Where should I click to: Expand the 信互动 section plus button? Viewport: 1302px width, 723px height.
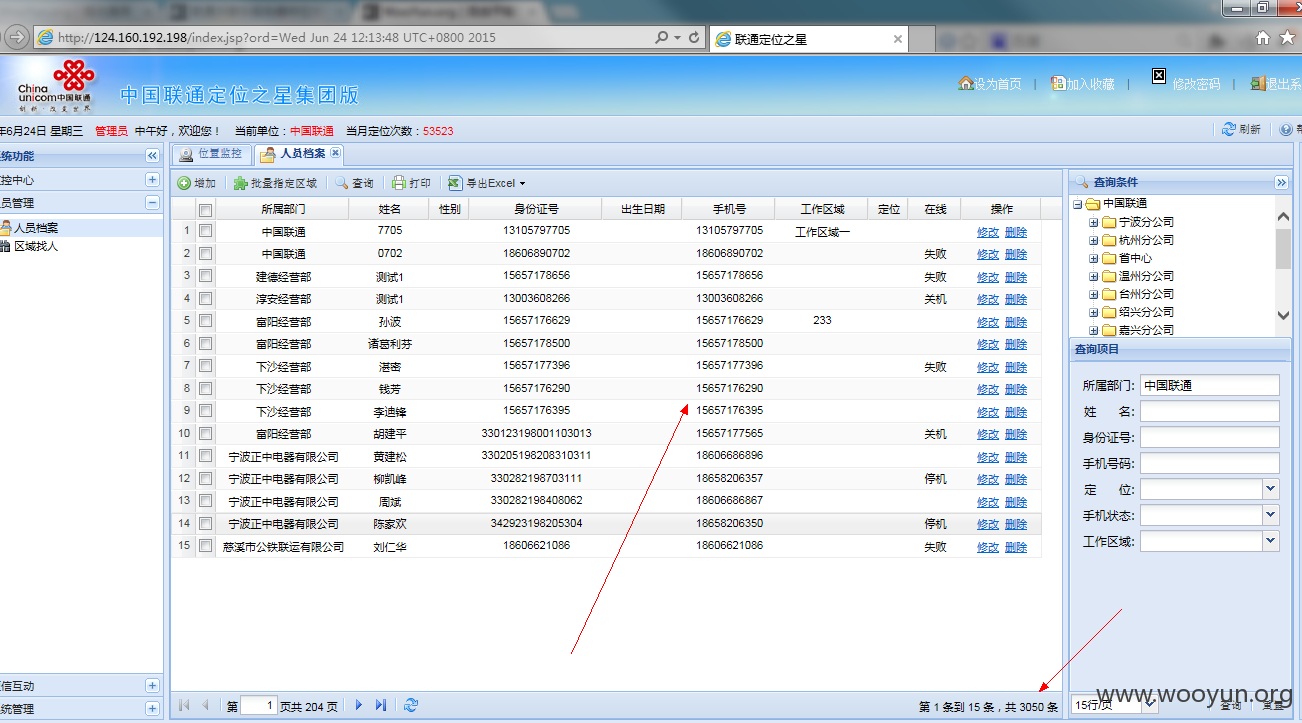click(x=152, y=686)
